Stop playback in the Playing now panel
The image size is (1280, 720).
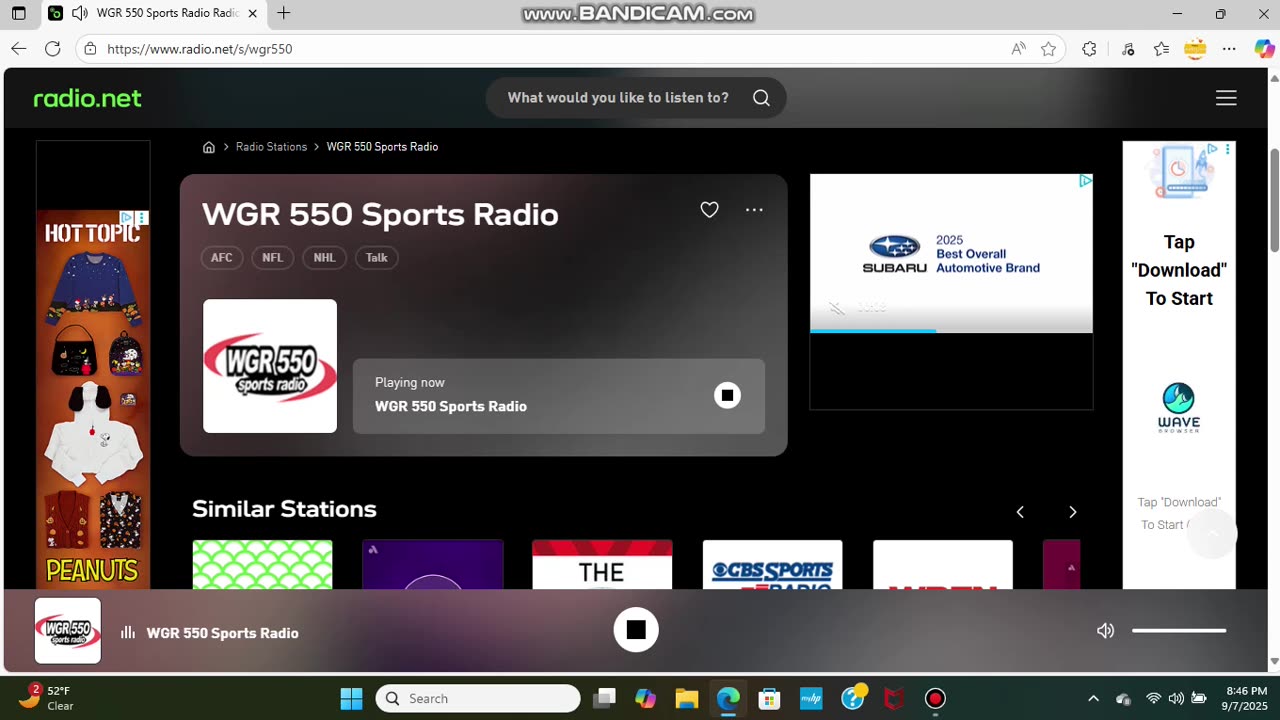click(727, 395)
